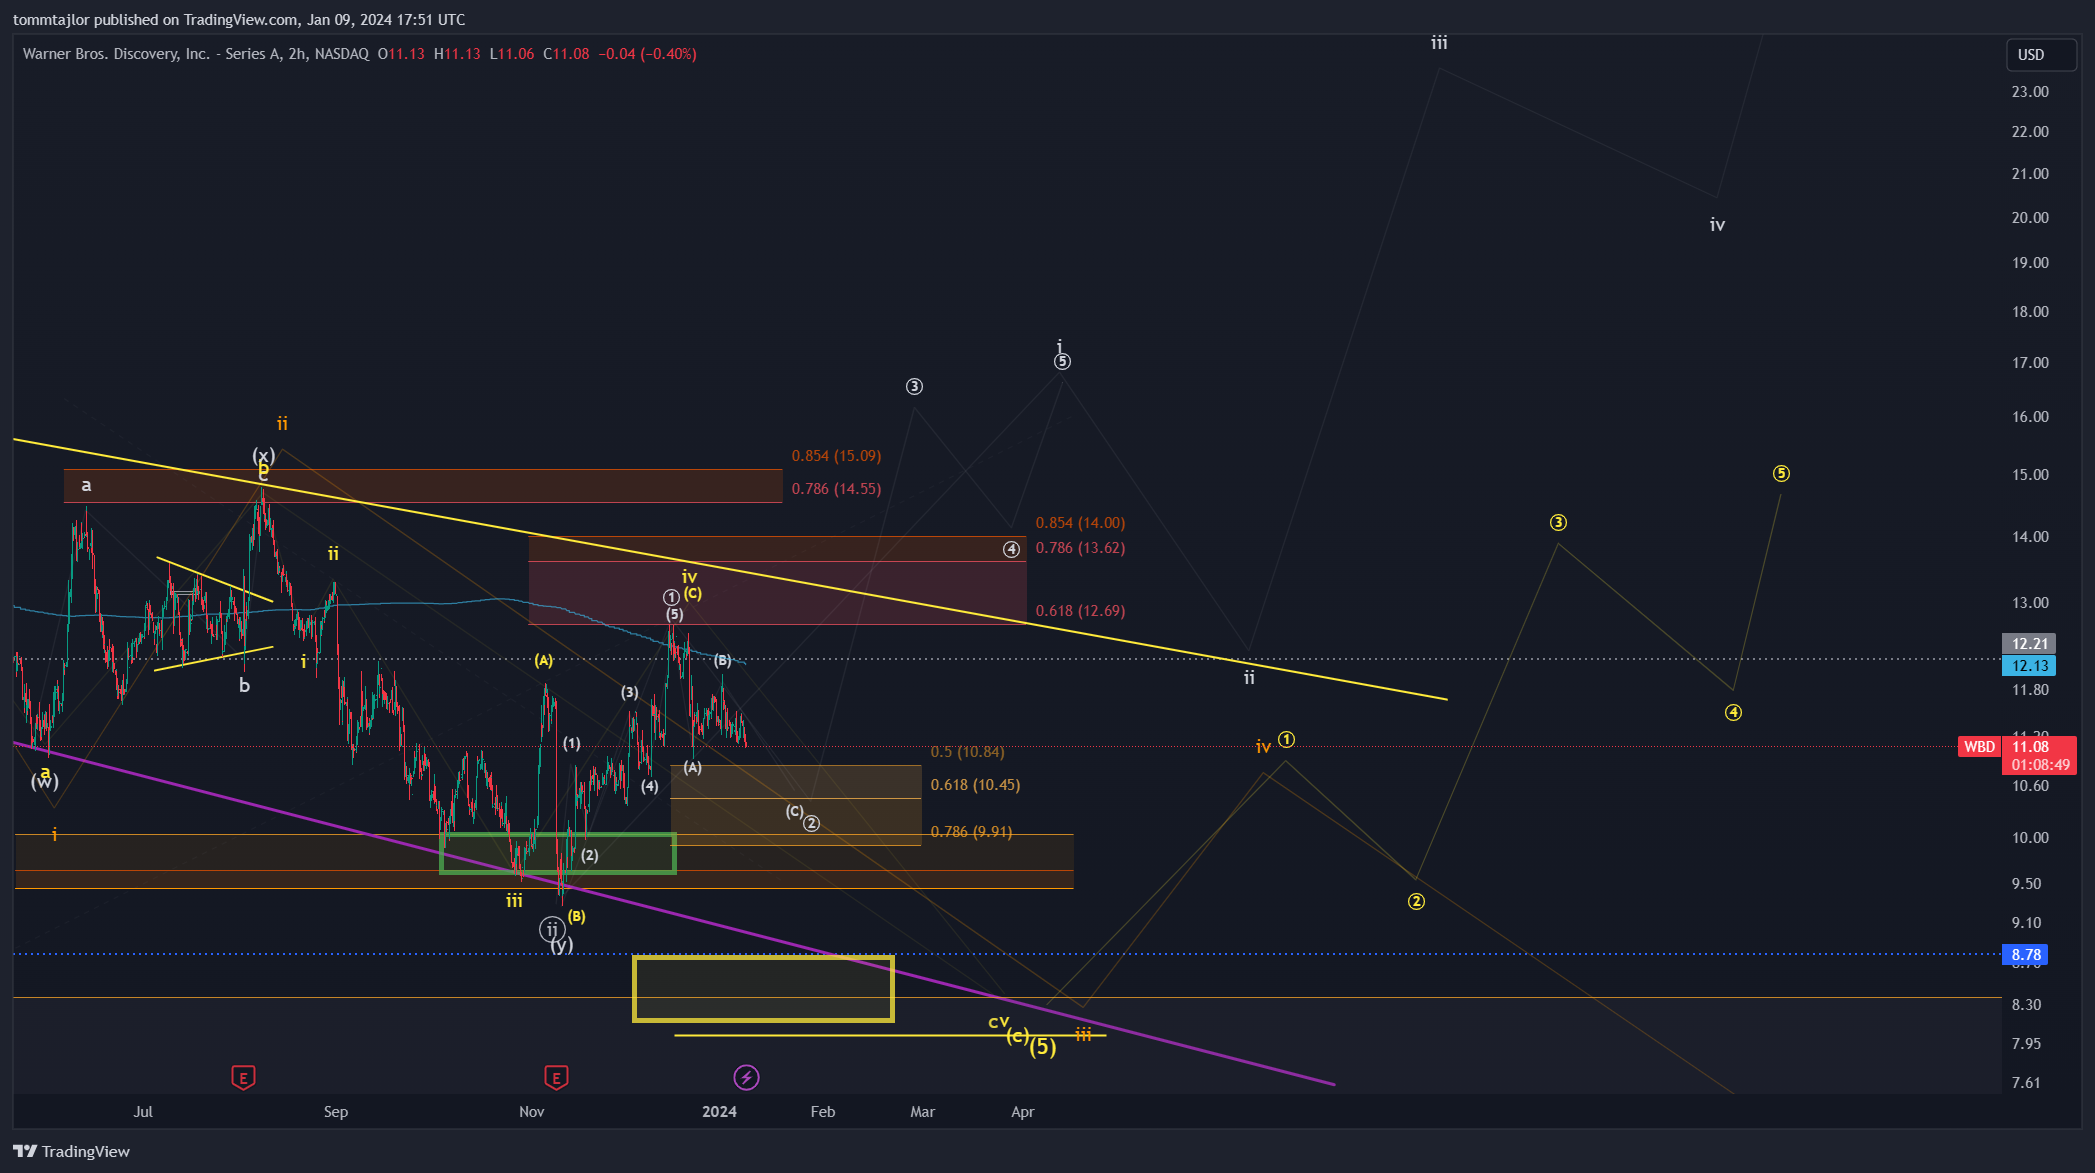Select the yellow-bordered target rectangle

[x=763, y=989]
